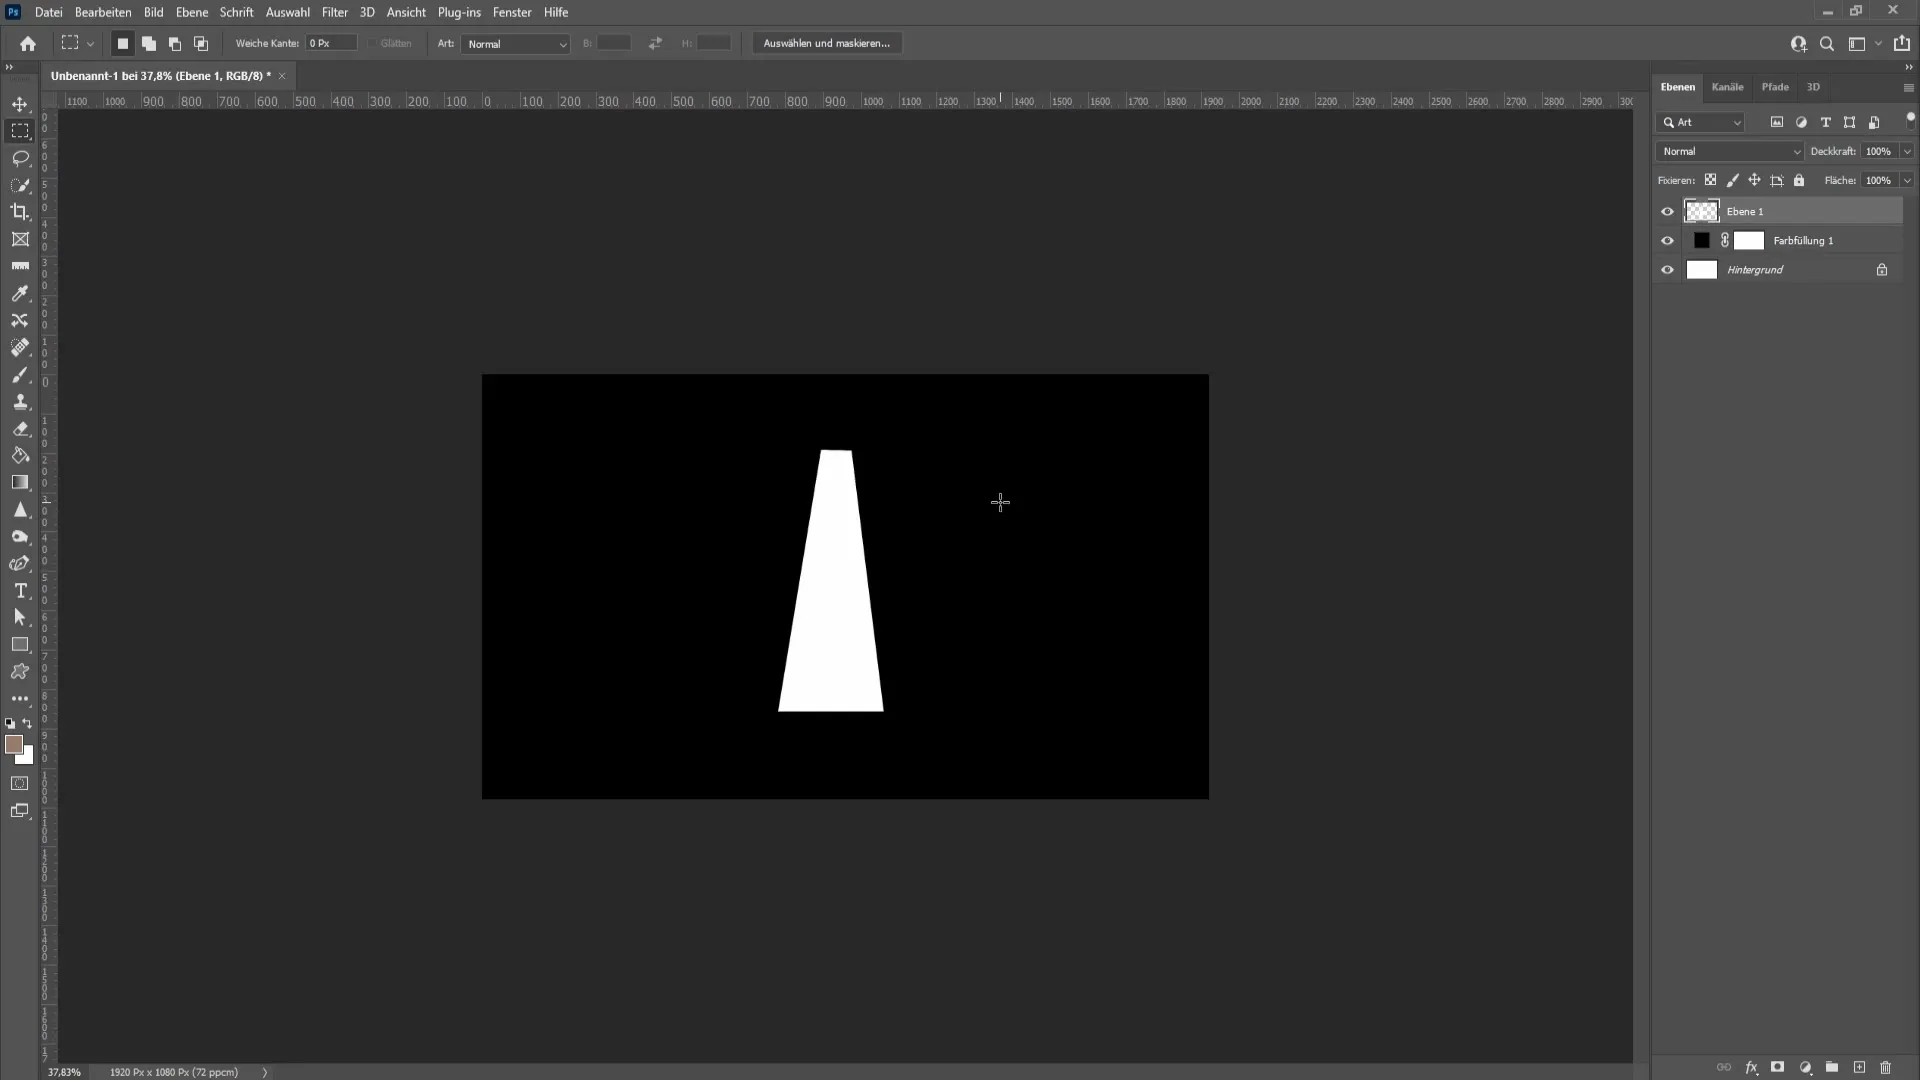This screenshot has width=1920, height=1080.
Task: Open the Fenster menu
Action: click(x=513, y=12)
